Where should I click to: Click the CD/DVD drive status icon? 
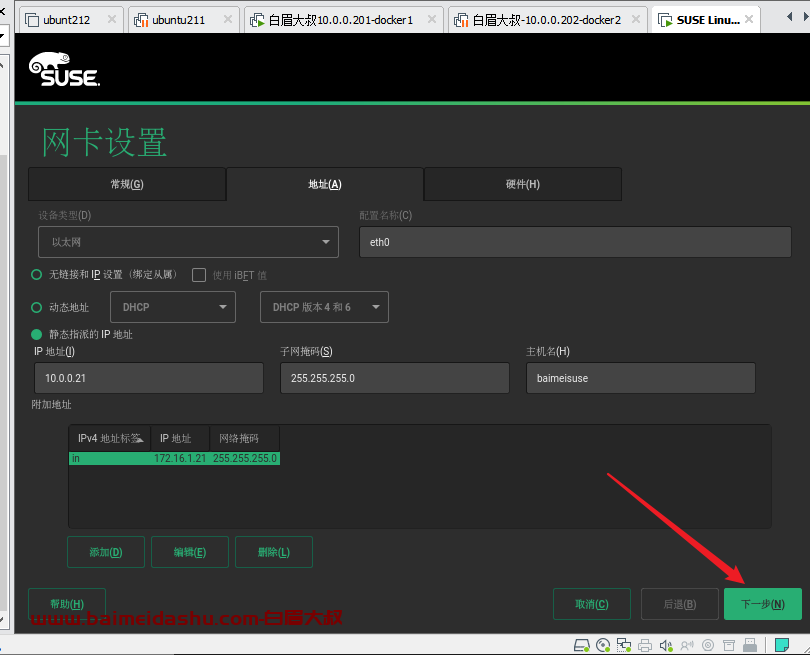[603, 645]
